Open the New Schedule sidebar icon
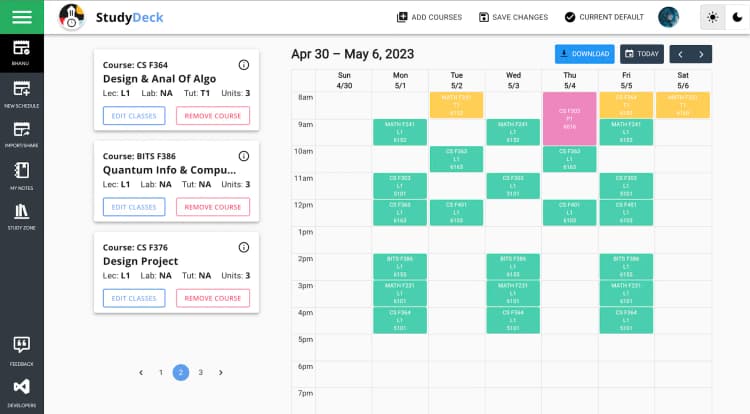Viewport: 750px width, 414px height. (x=21, y=93)
